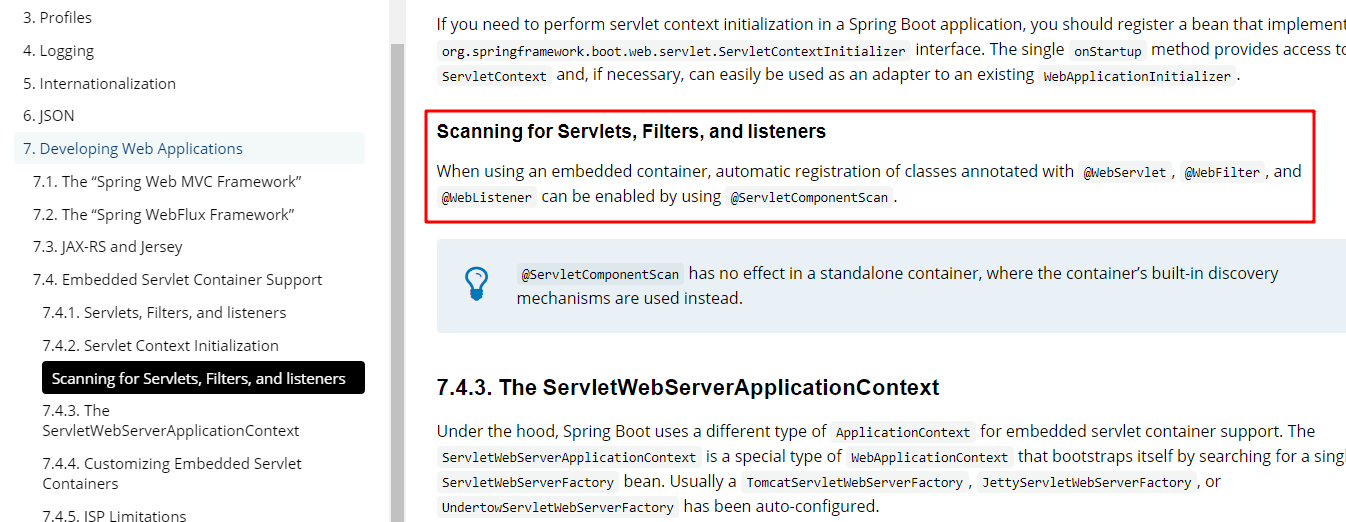Open 7.4.4 Customizing Embedded Servlet Containers

pos(172,474)
